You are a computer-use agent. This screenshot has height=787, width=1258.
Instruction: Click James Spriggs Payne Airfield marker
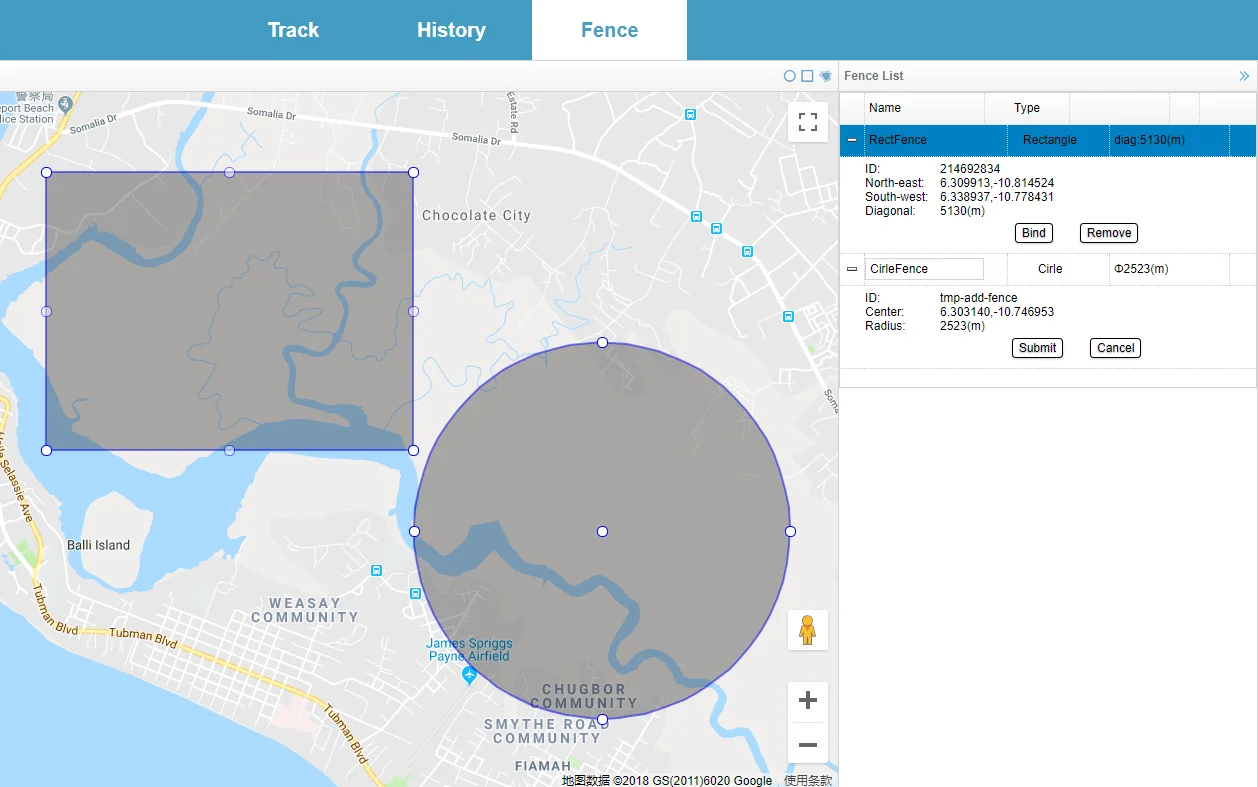[469, 676]
